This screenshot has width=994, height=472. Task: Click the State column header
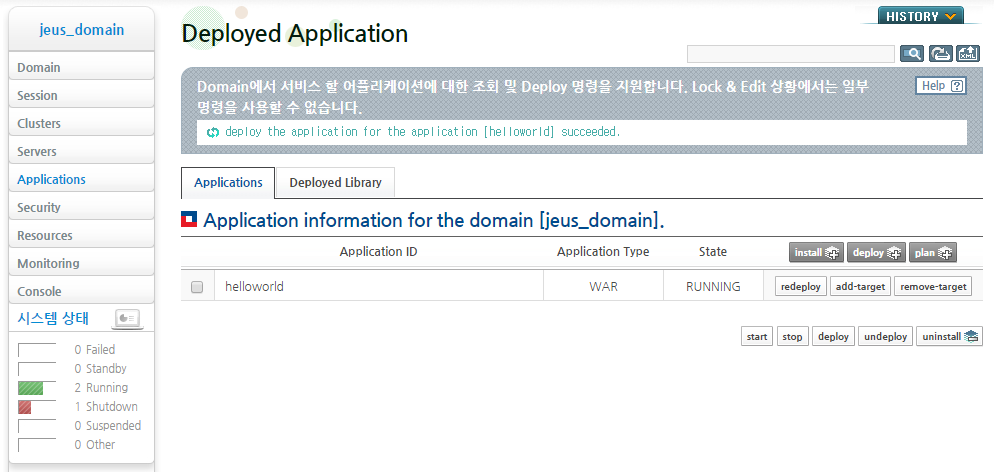pos(713,252)
